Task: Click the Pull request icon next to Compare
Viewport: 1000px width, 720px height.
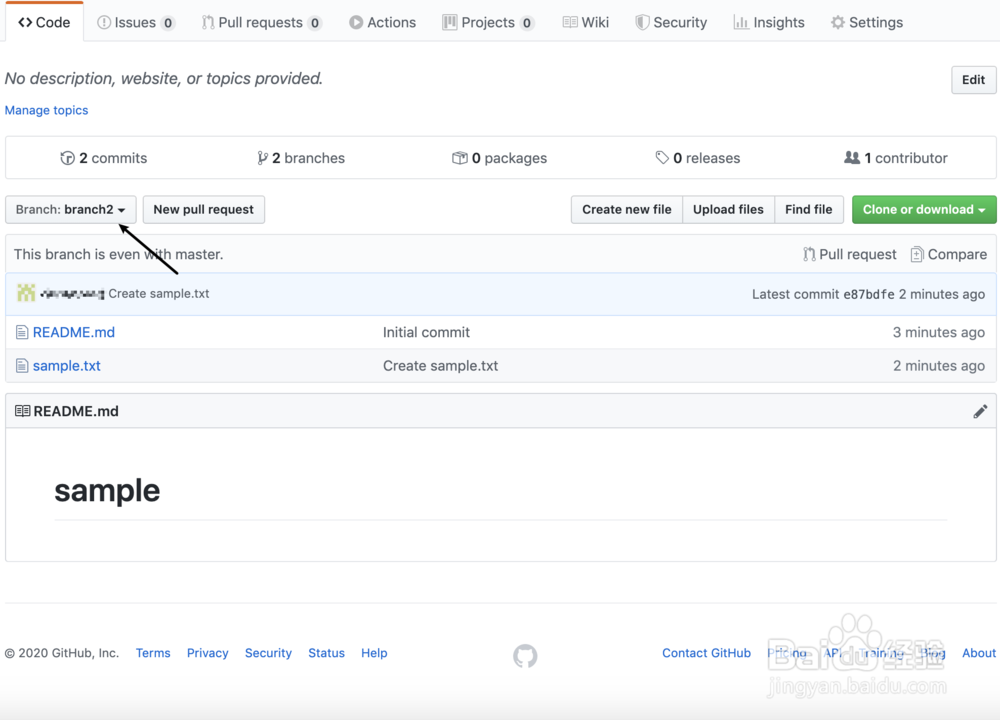Action: (809, 255)
